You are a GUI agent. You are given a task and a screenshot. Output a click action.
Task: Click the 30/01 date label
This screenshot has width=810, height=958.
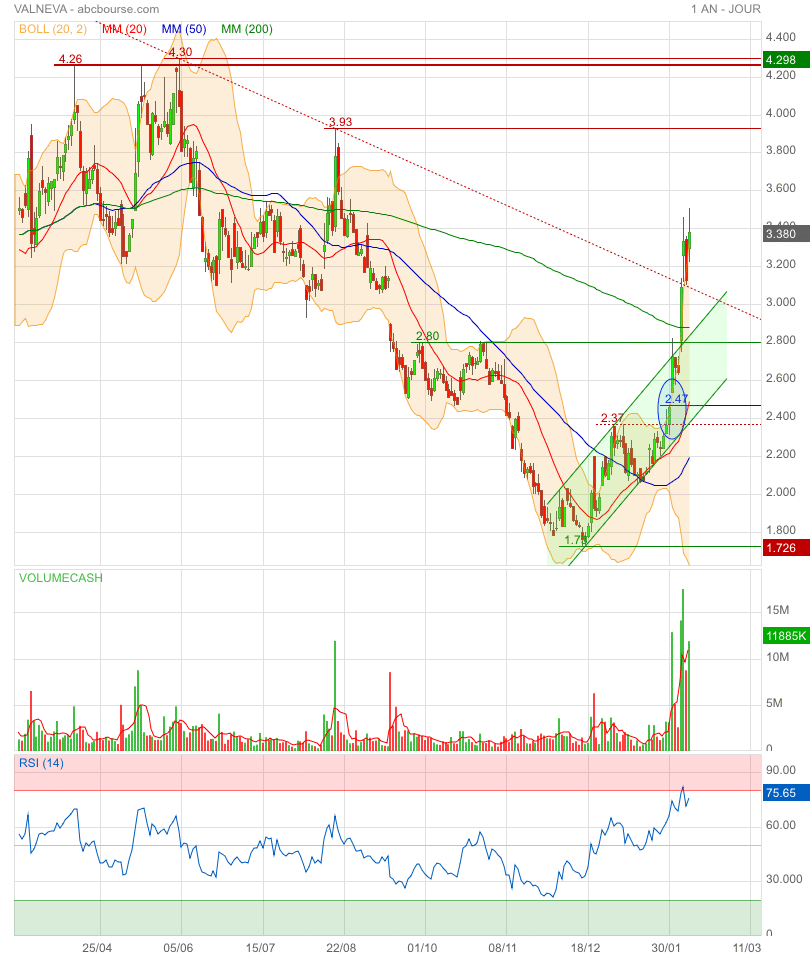[666, 948]
